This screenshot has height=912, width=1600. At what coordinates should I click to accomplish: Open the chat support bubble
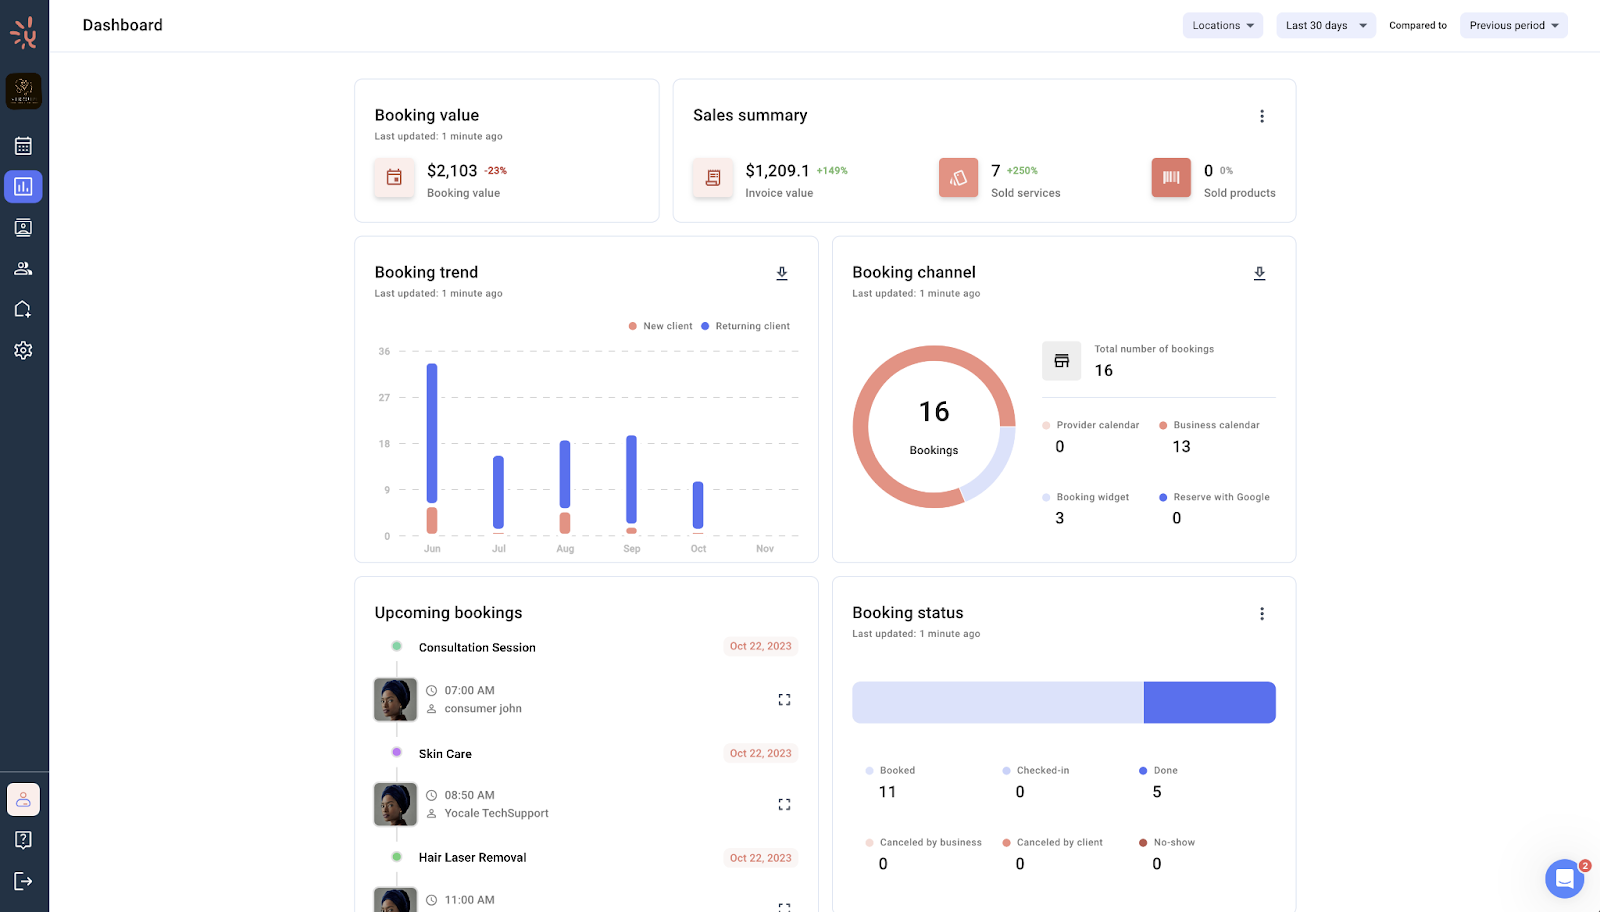tap(1564, 879)
